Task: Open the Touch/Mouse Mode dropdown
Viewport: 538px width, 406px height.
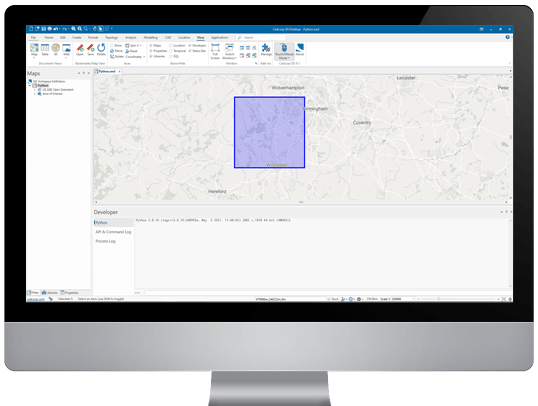Action: [284, 51]
